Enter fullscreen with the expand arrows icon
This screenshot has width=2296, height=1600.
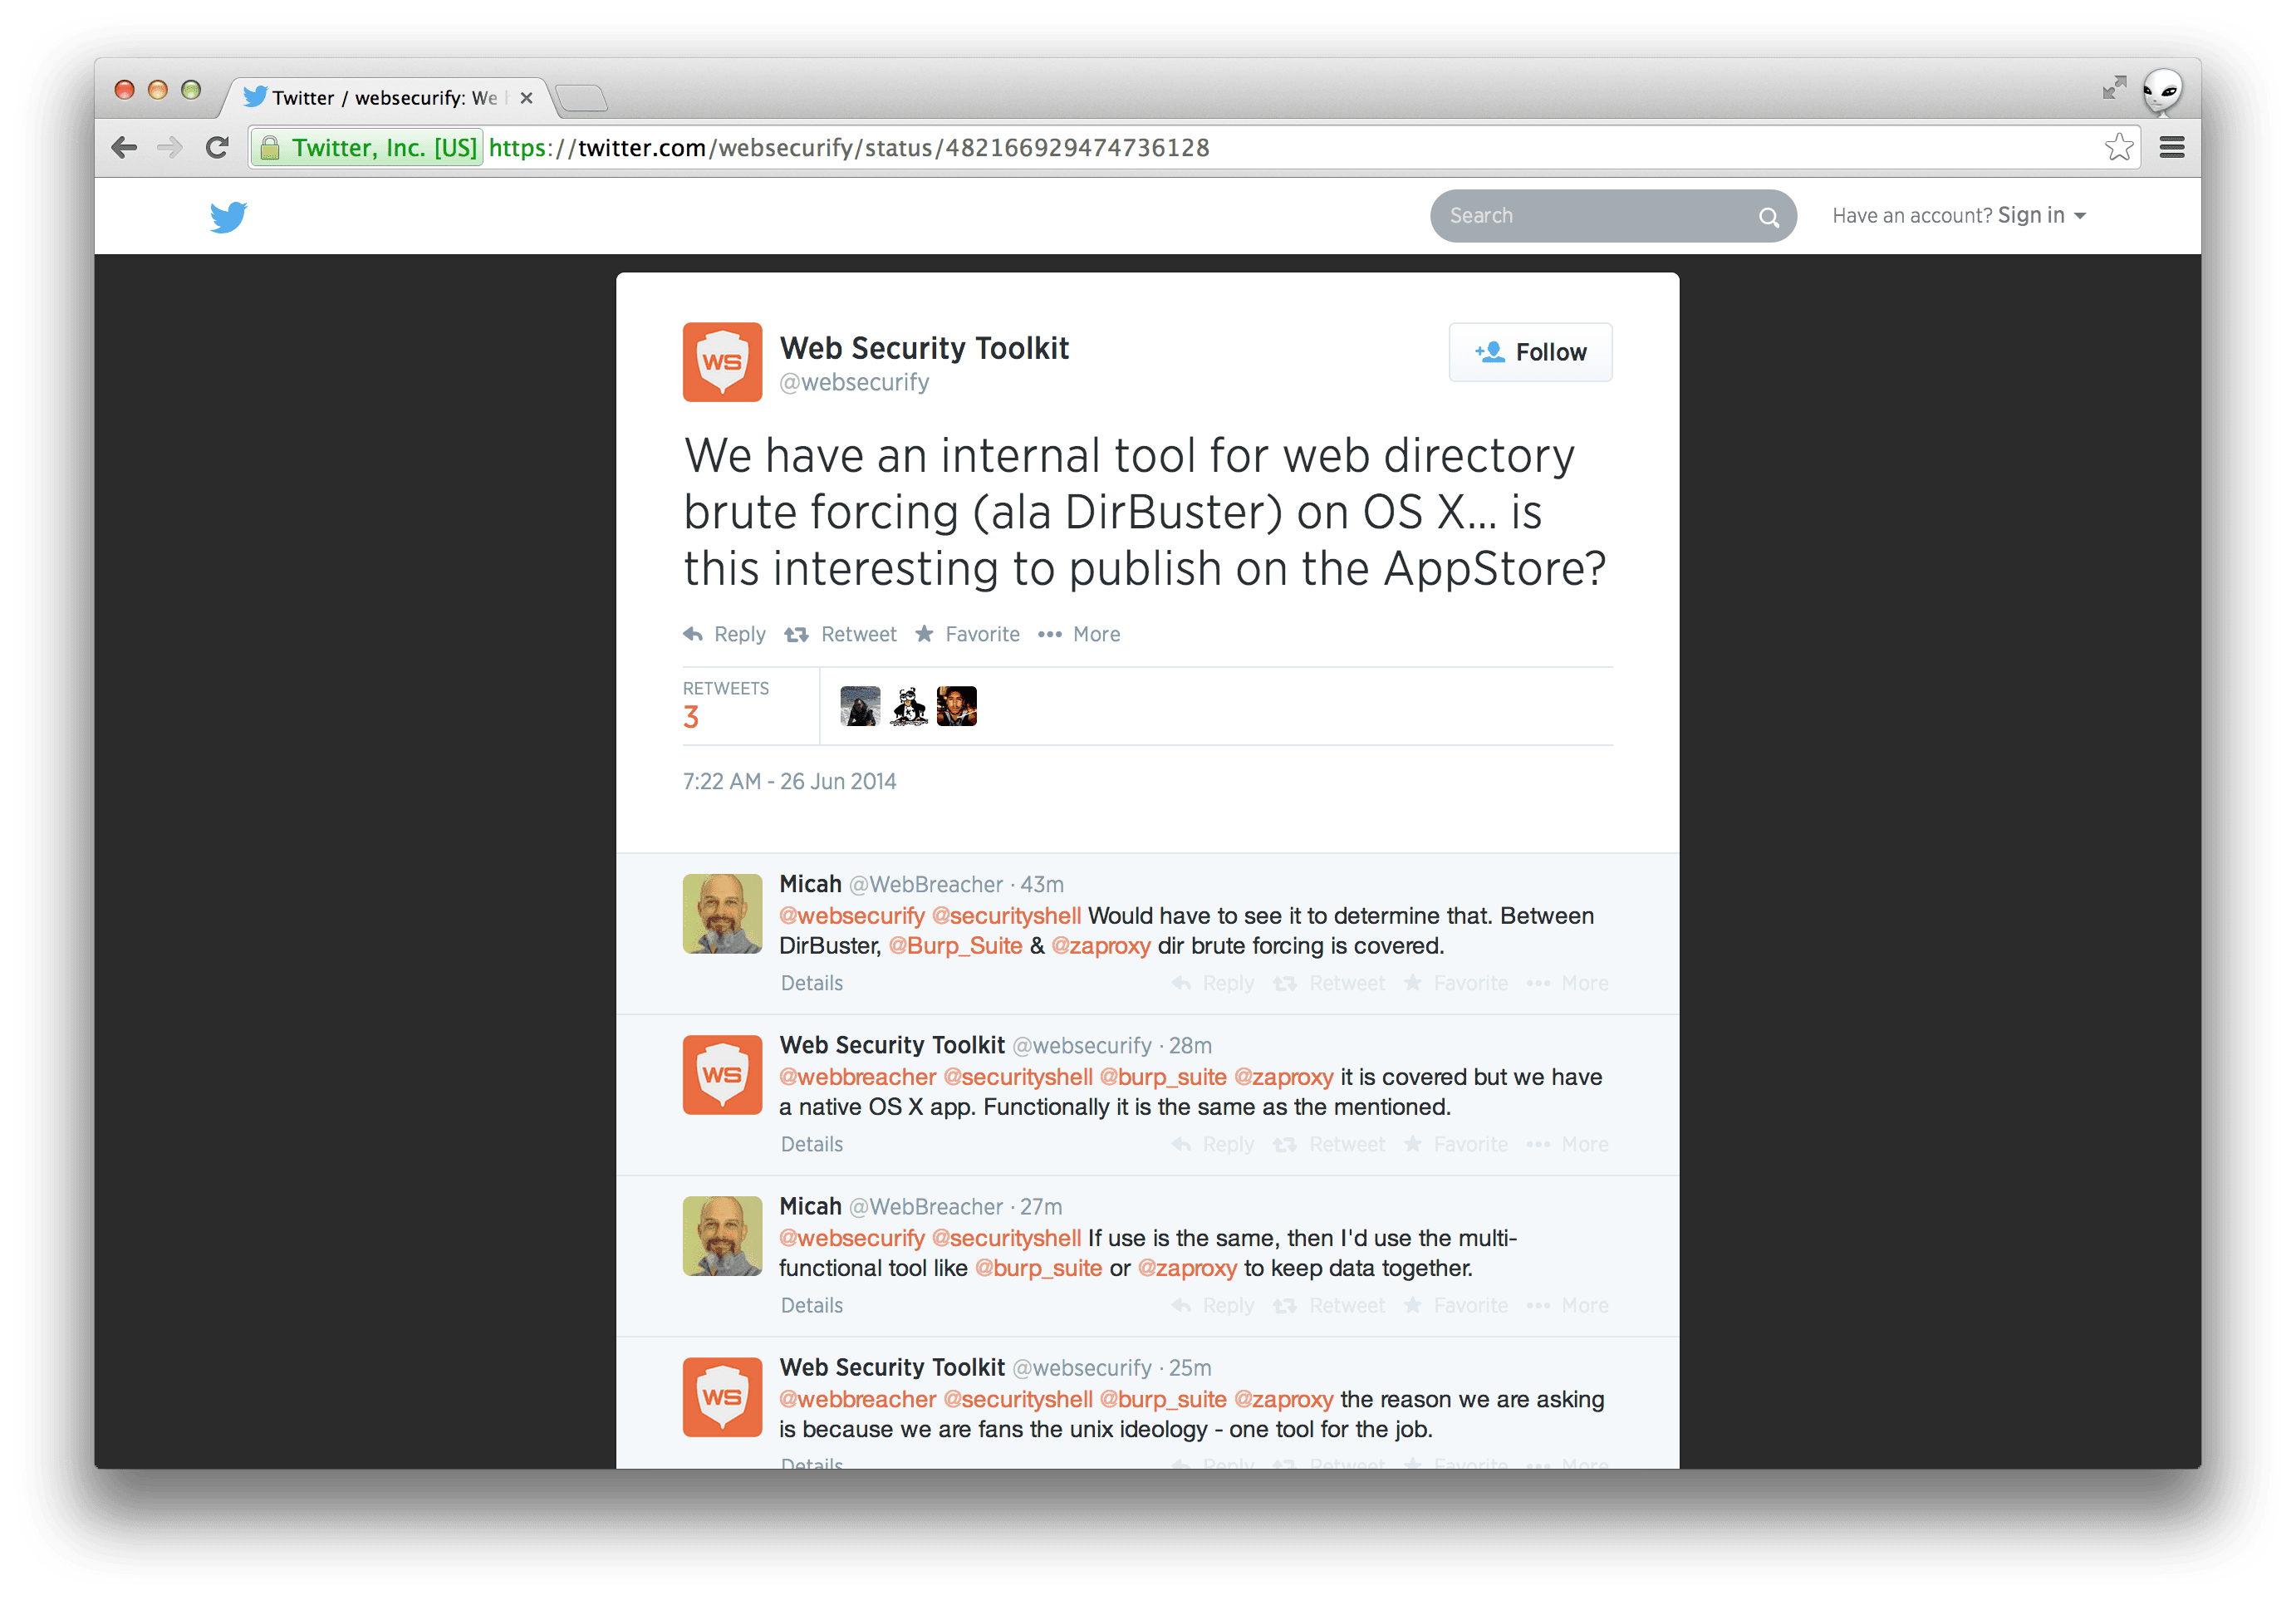pyautogui.click(x=2113, y=88)
